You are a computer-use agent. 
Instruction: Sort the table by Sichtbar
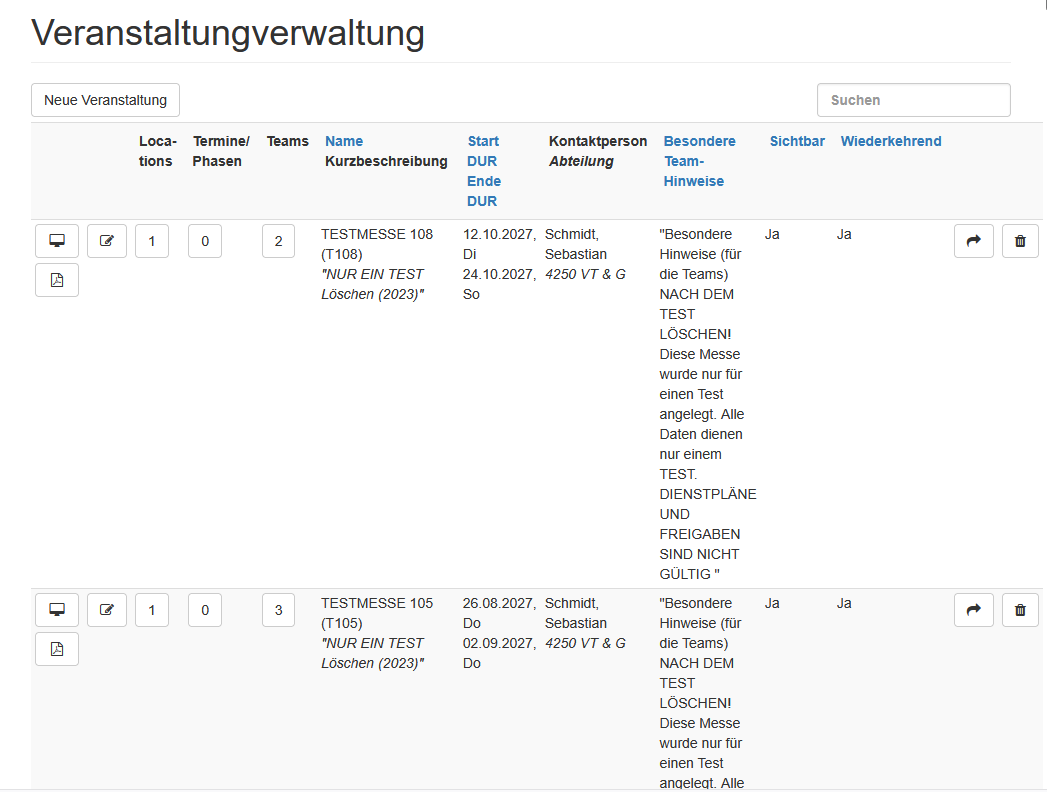pos(797,141)
